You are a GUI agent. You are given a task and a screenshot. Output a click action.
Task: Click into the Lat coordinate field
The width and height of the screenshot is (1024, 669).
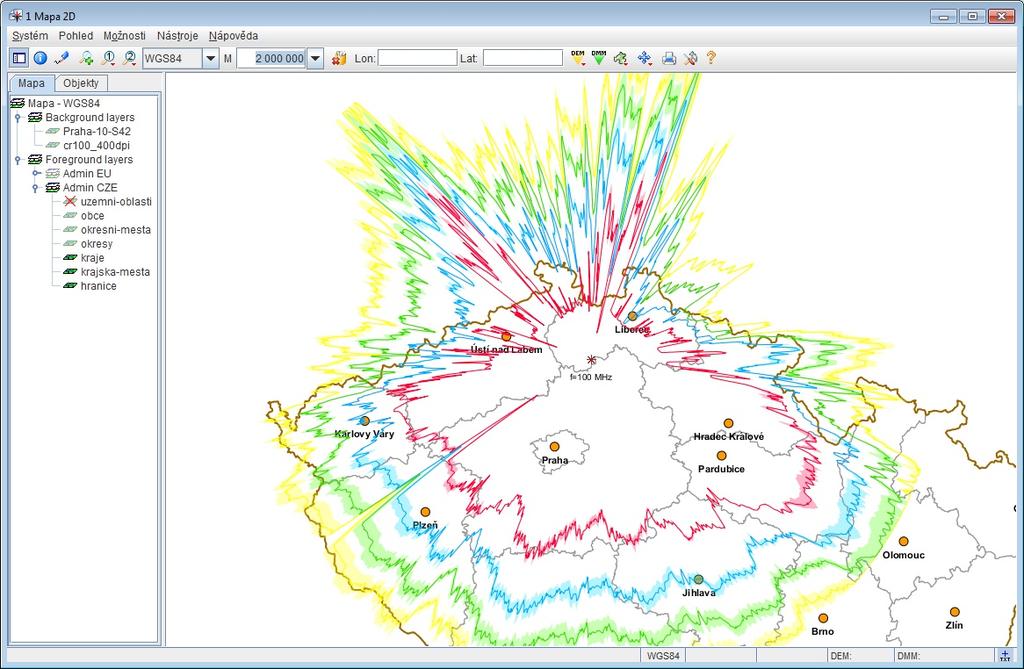[x=523, y=58]
